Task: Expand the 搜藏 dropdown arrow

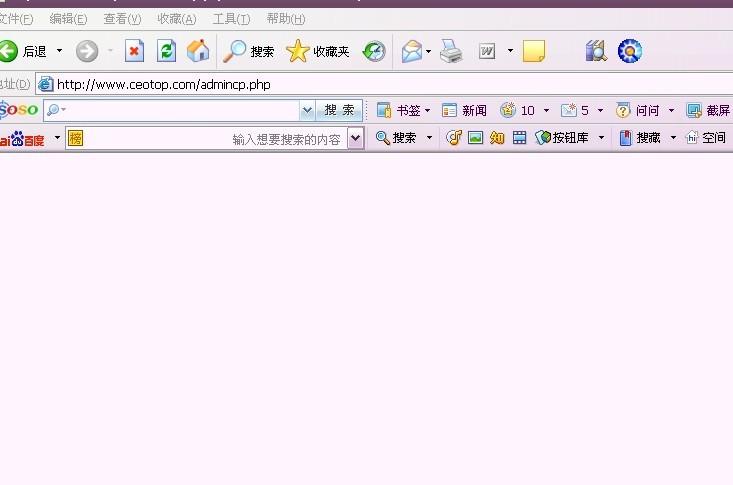Action: 673,138
